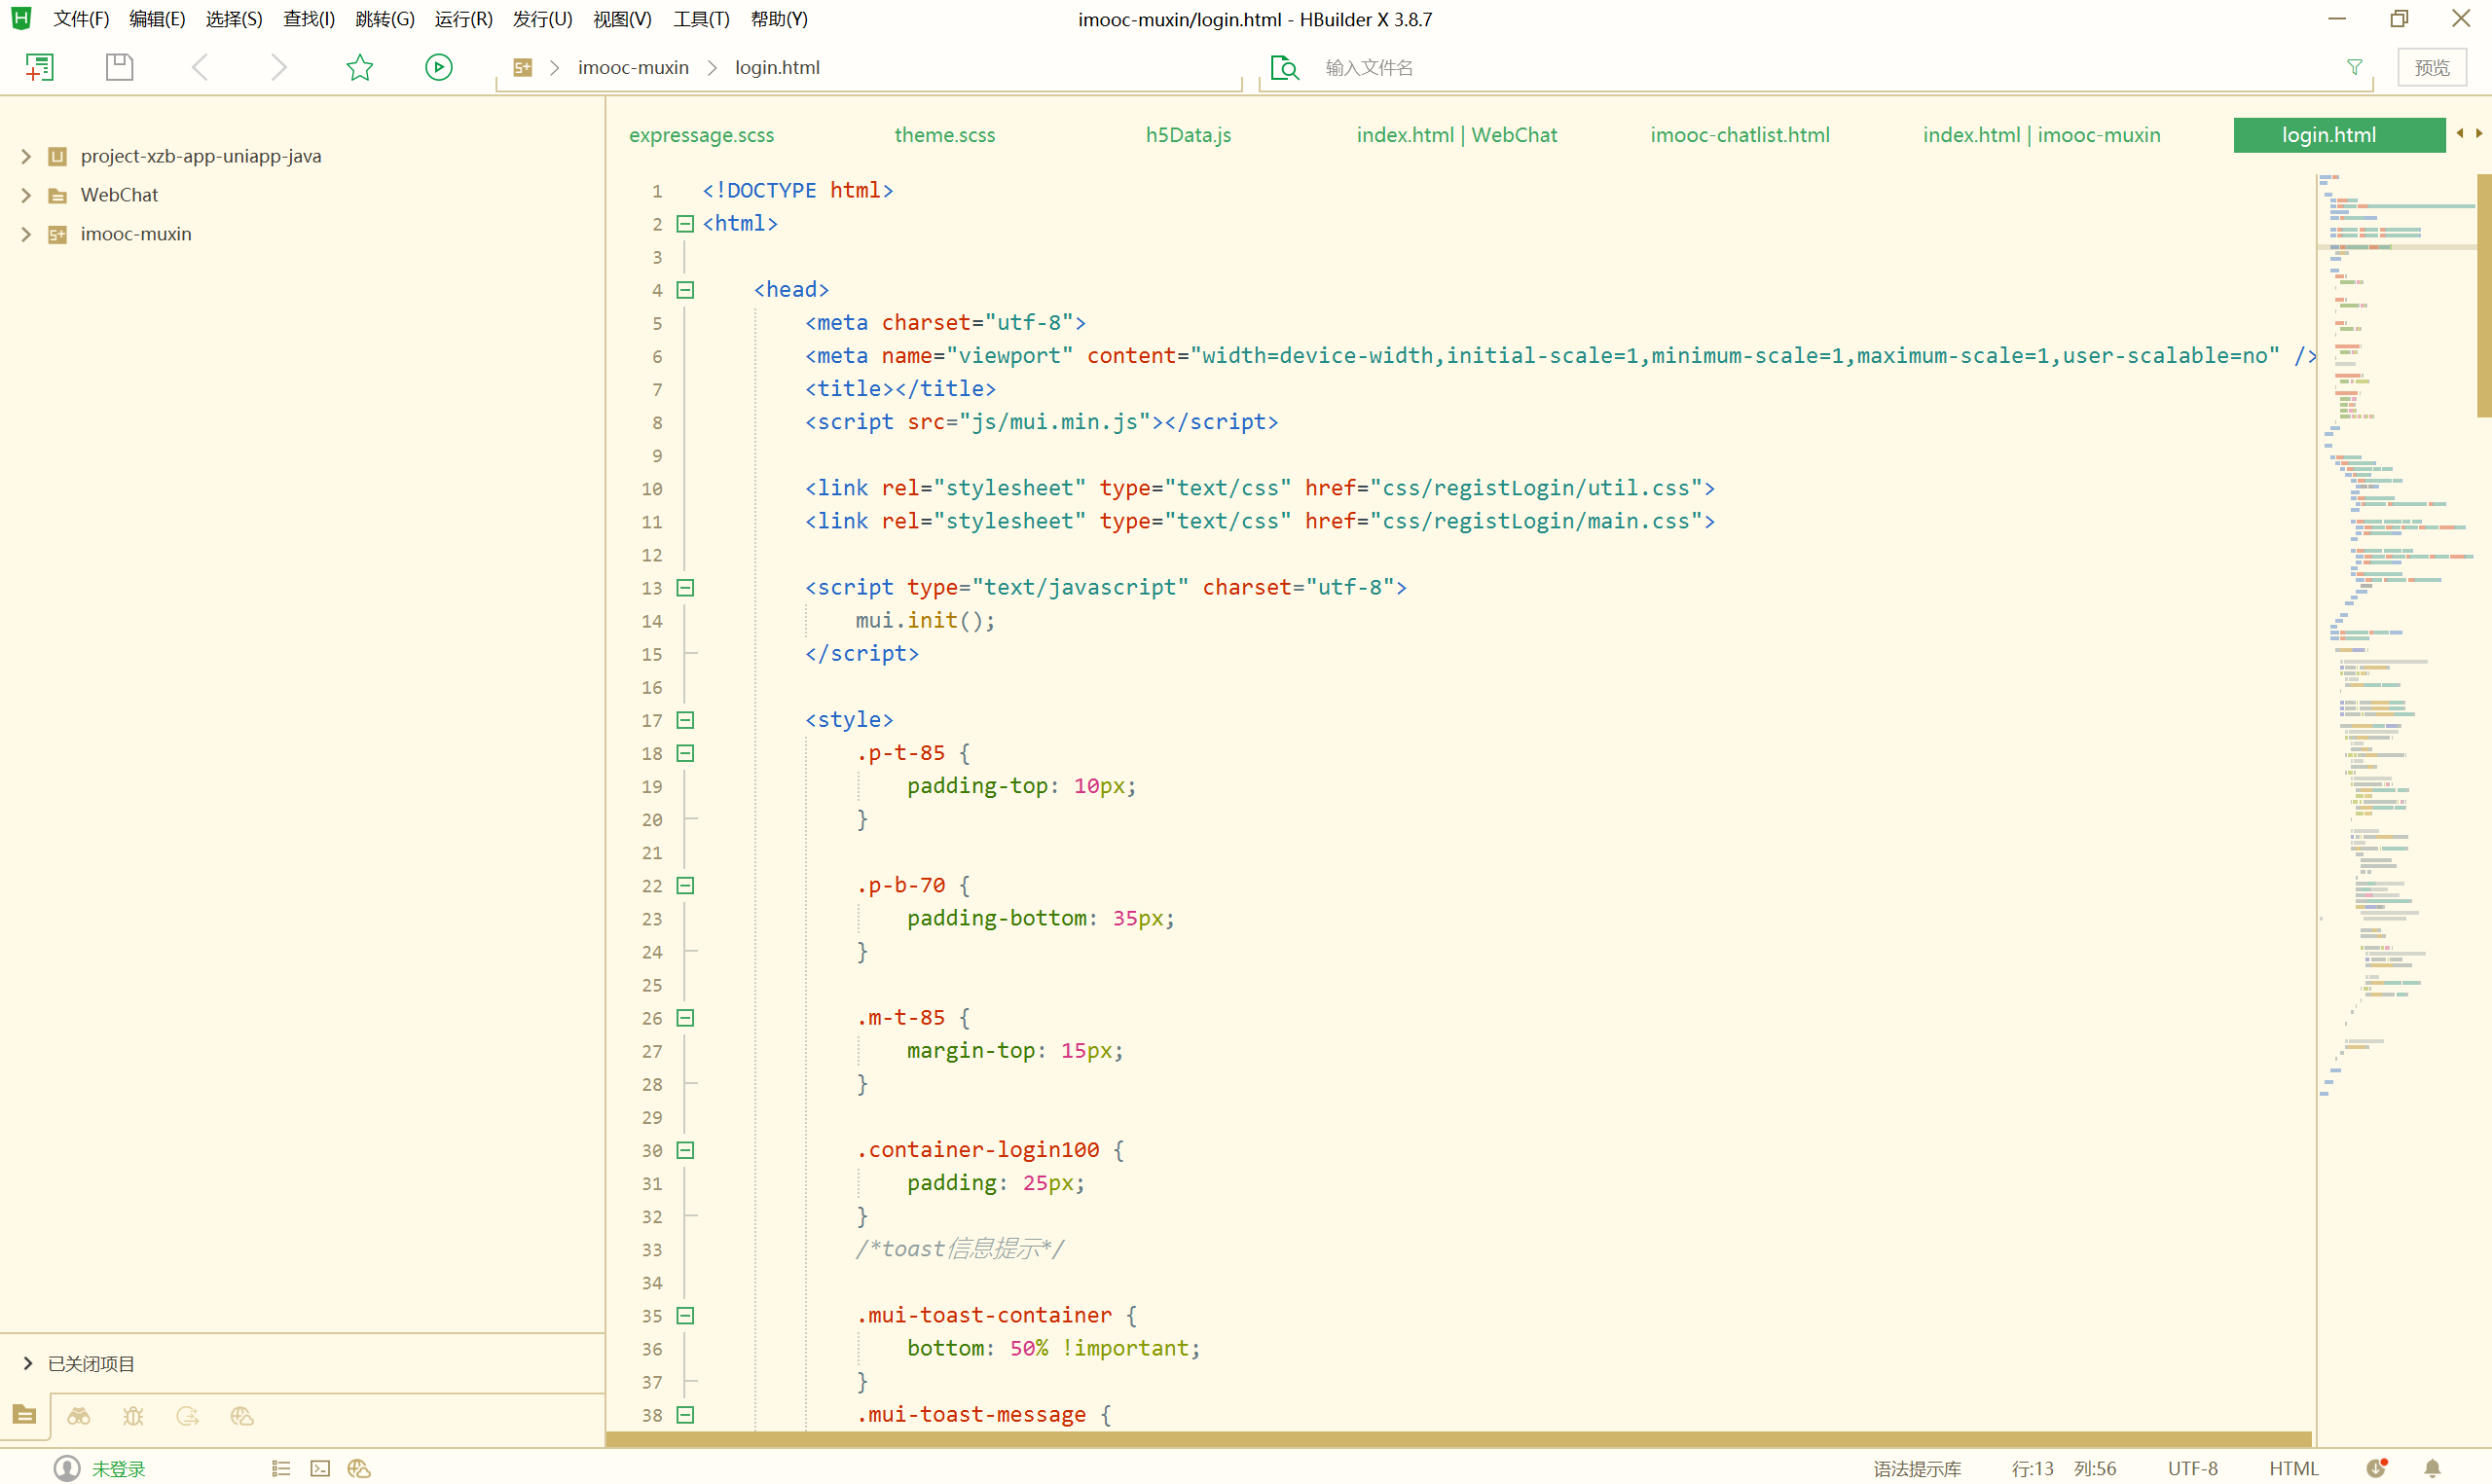
Task: Go back with the left arrow icon
Action: 200,67
